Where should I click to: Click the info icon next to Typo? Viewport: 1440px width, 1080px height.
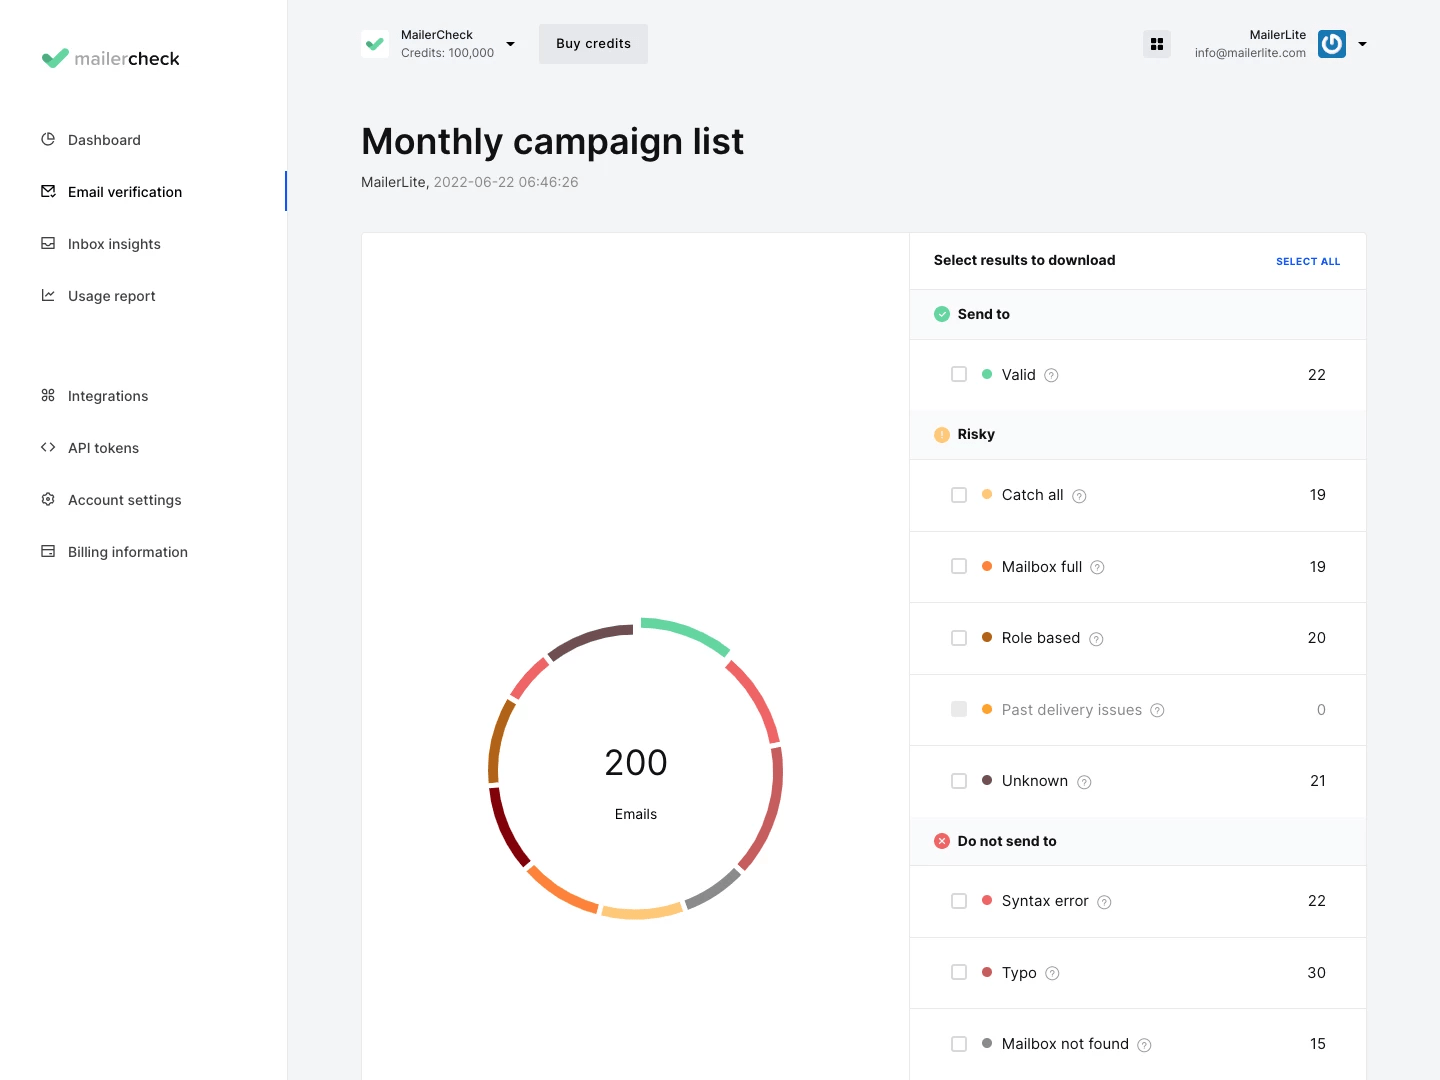(x=1052, y=974)
